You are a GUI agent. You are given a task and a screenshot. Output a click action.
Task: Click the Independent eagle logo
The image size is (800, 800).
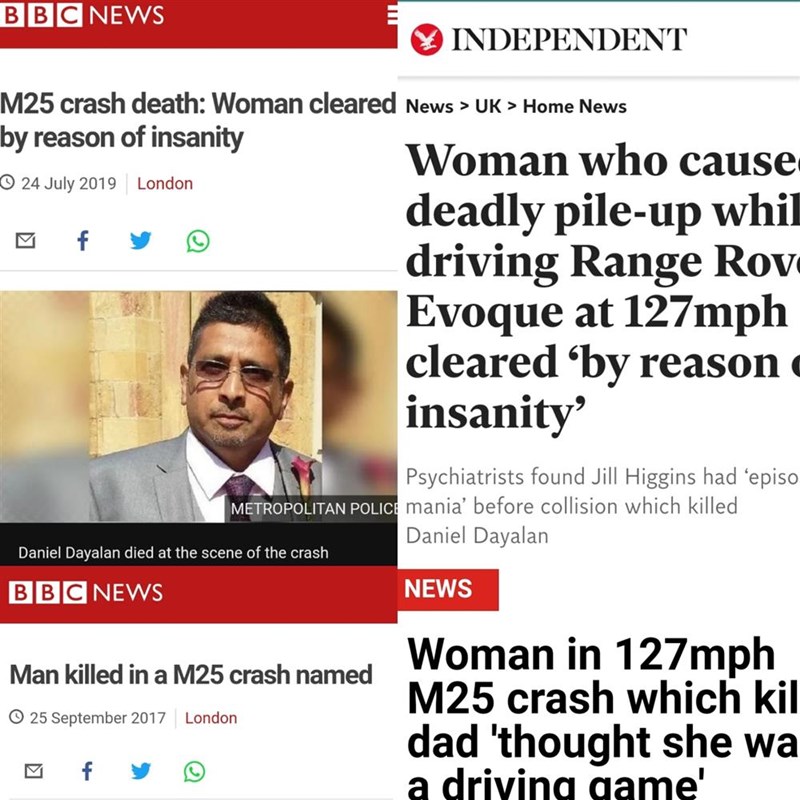pos(427,39)
